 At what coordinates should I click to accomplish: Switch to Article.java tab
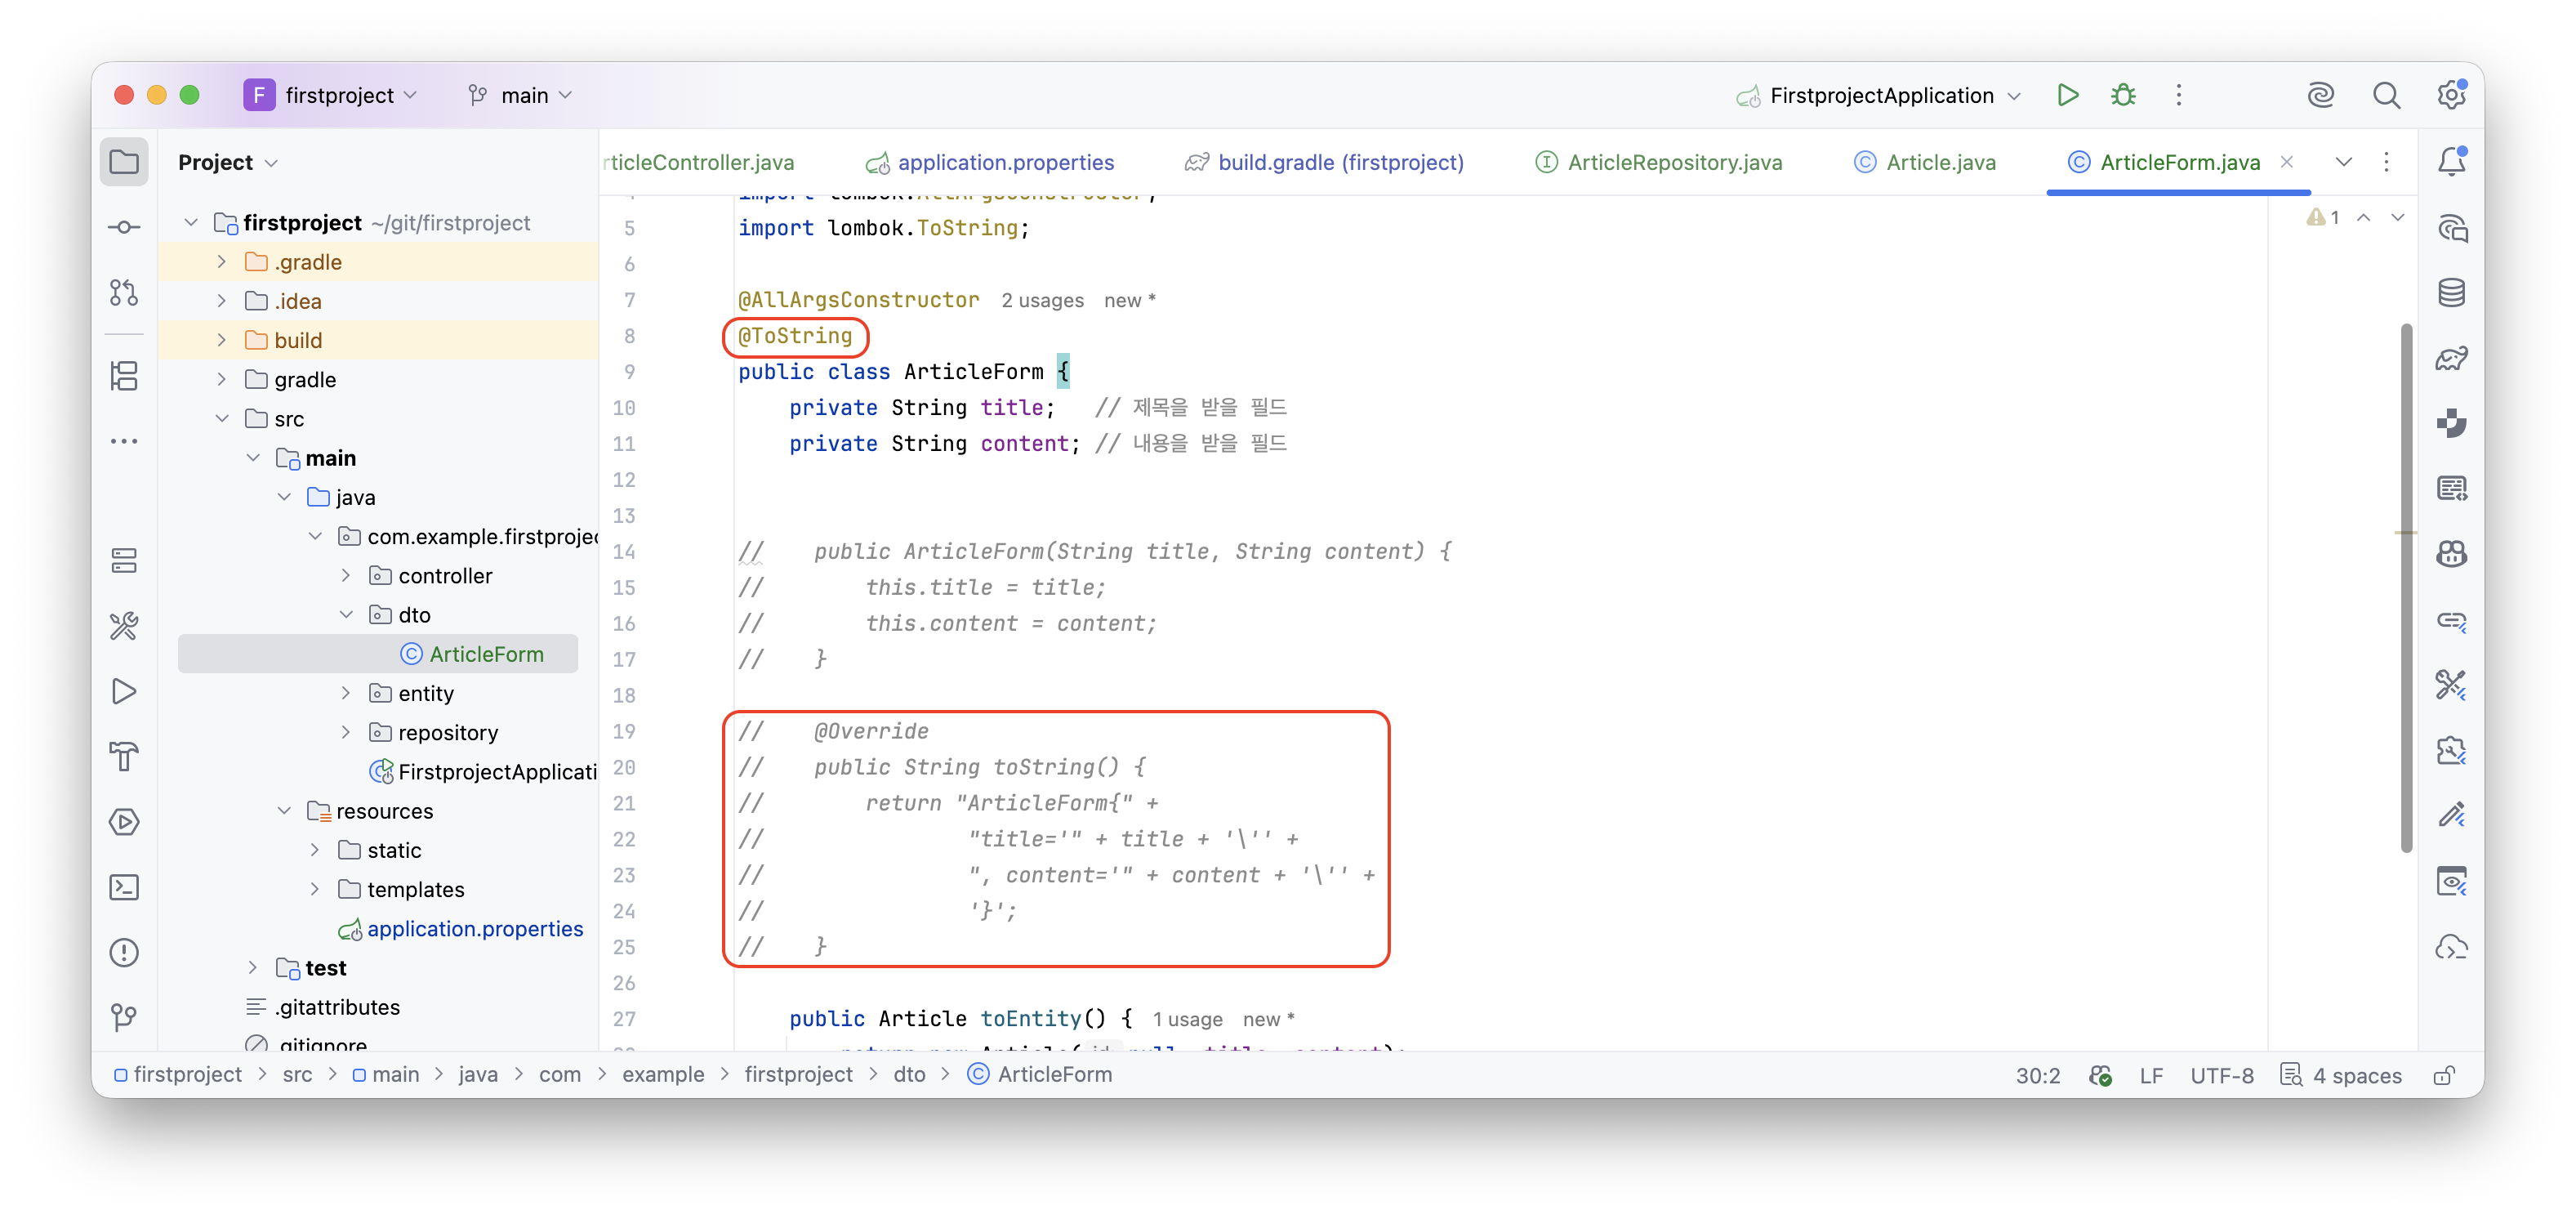click(x=1925, y=162)
